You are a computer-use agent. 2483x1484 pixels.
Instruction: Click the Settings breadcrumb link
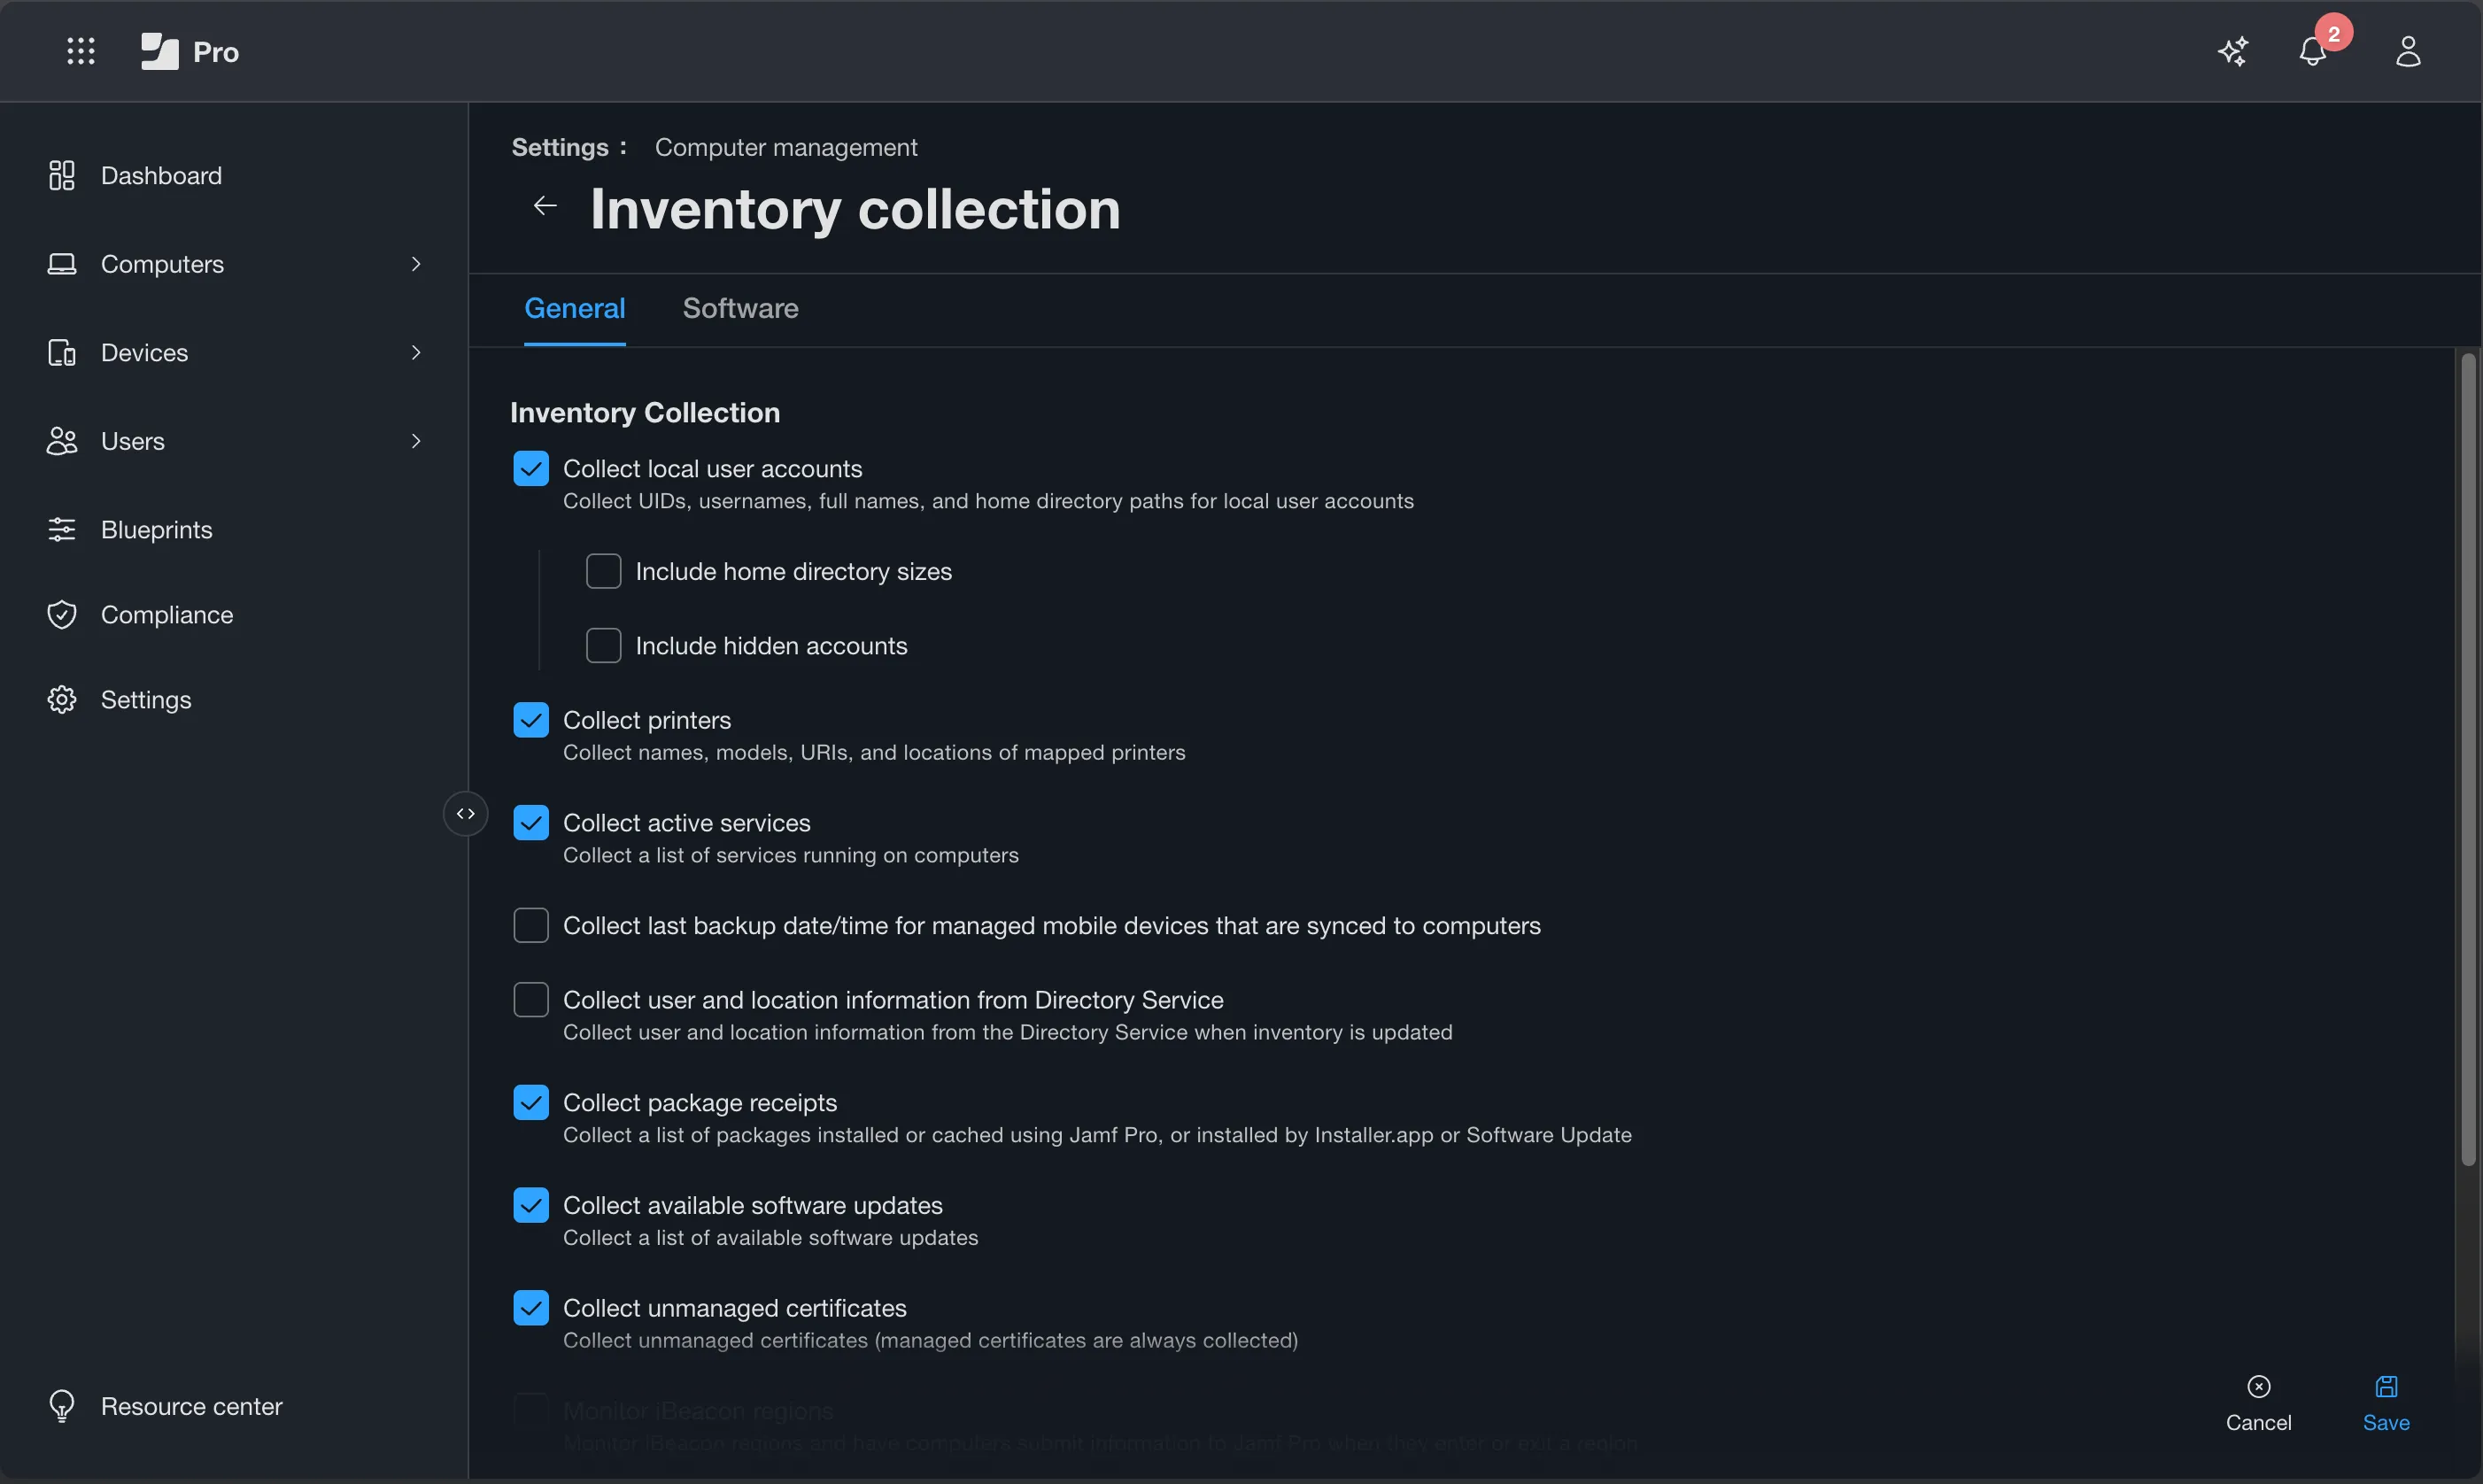[x=560, y=148]
